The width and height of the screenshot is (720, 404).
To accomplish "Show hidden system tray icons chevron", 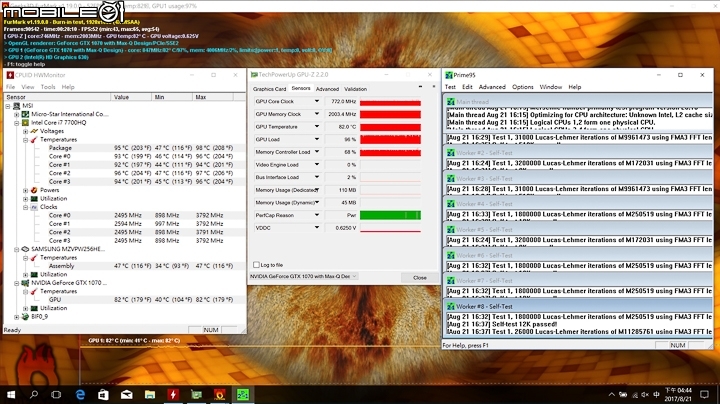I will (x=612, y=394).
